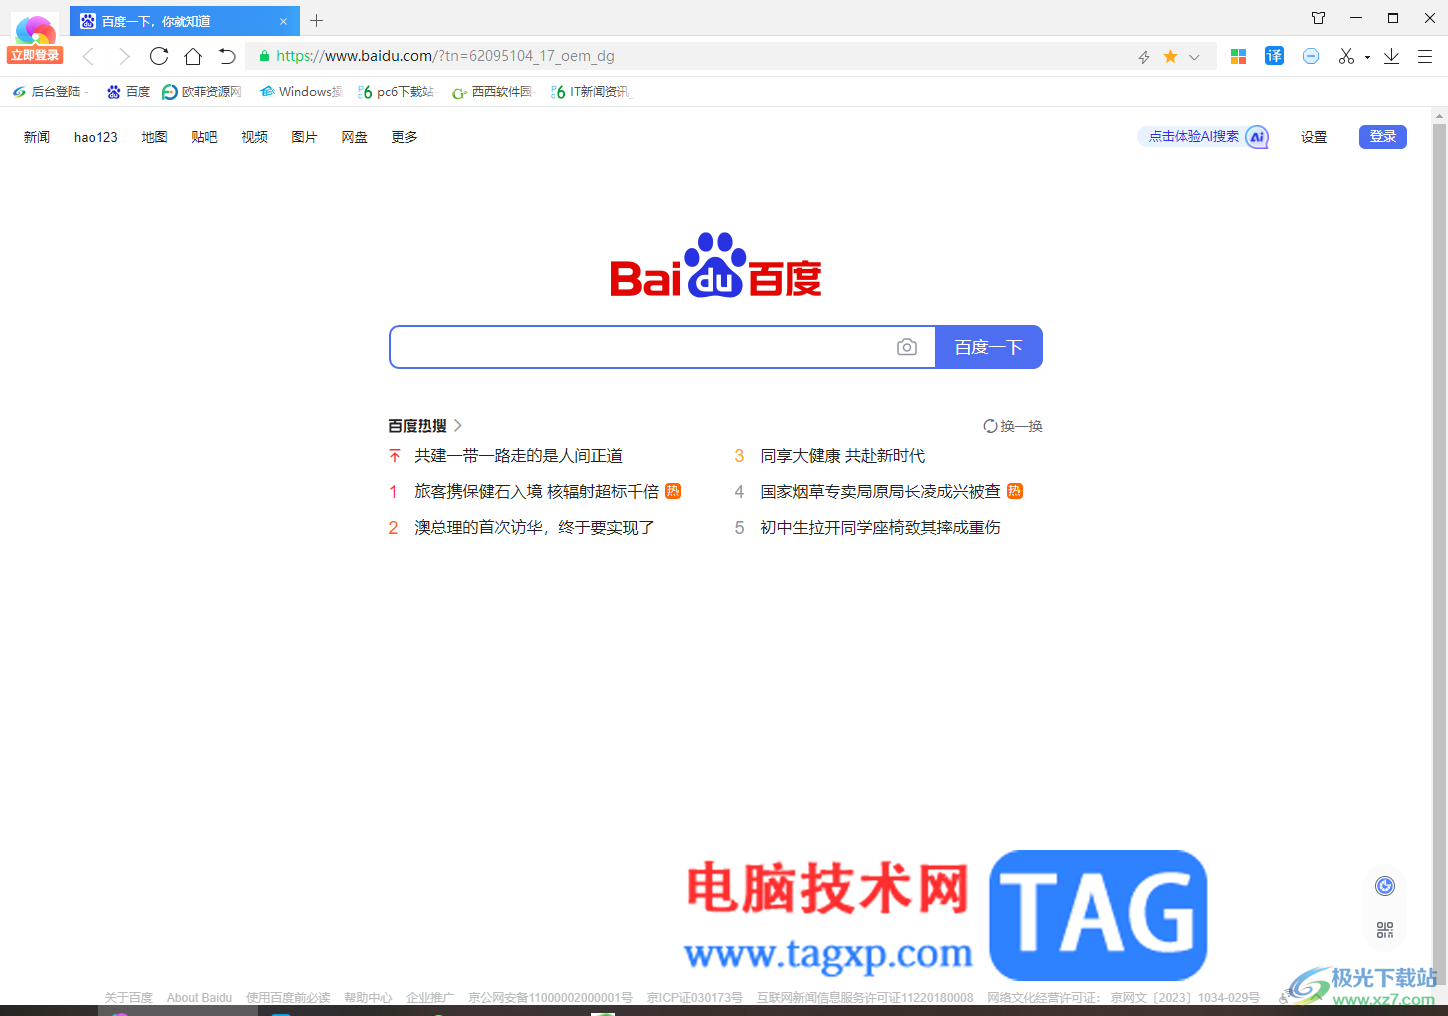Open the 欧菲资源网 bookmark
This screenshot has width=1448, height=1016.
point(202,92)
